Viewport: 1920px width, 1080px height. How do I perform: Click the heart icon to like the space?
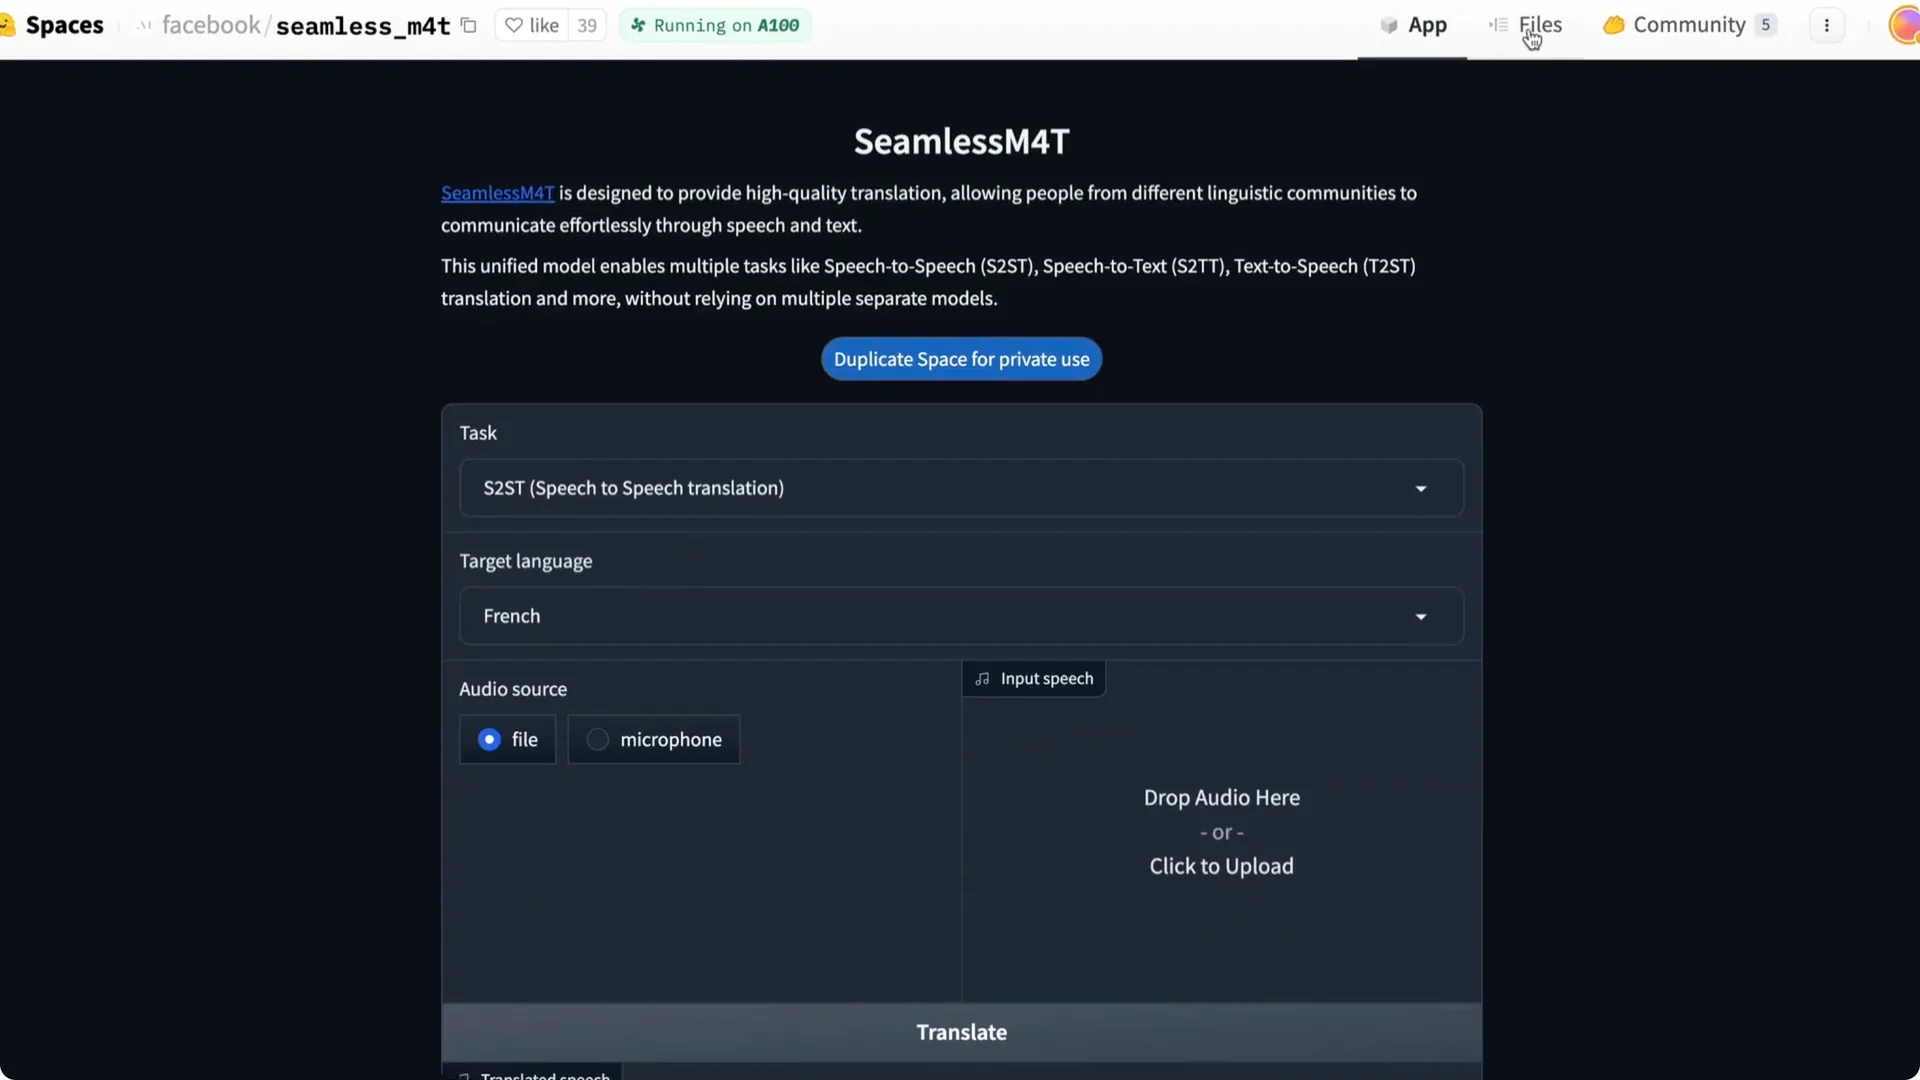(515, 25)
